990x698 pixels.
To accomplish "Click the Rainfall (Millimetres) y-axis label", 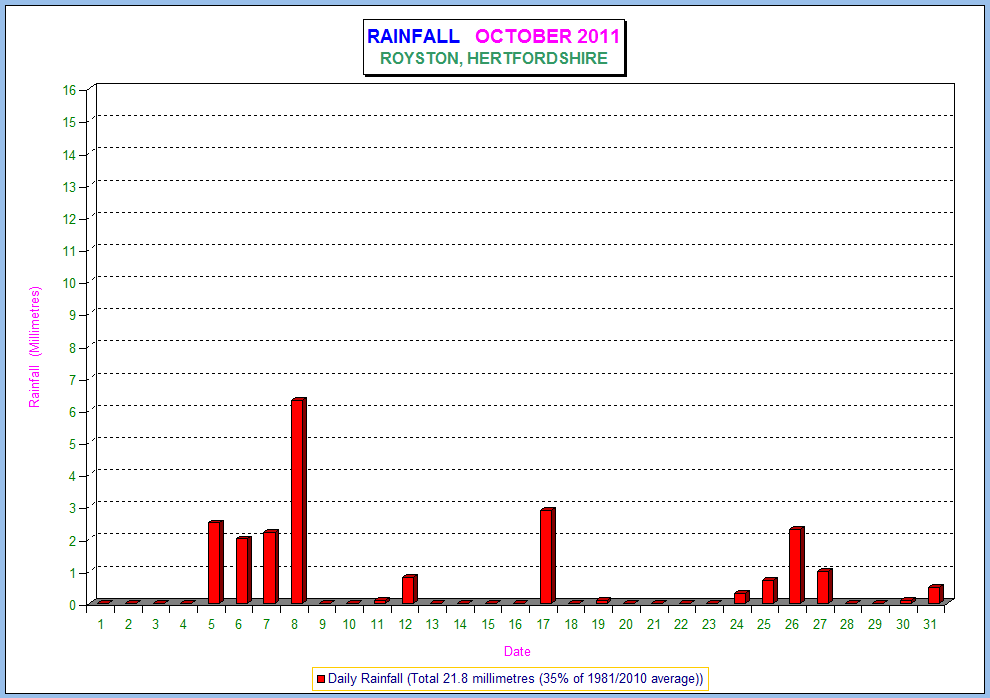I will pyautogui.click(x=35, y=347).
